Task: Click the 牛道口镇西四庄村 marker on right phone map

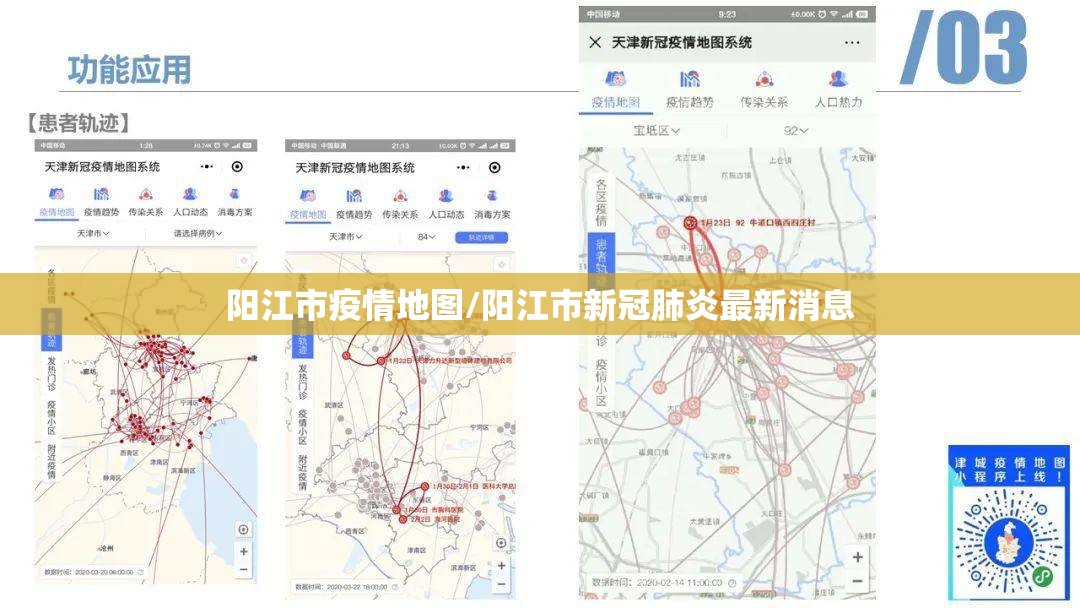Action: [x=689, y=222]
